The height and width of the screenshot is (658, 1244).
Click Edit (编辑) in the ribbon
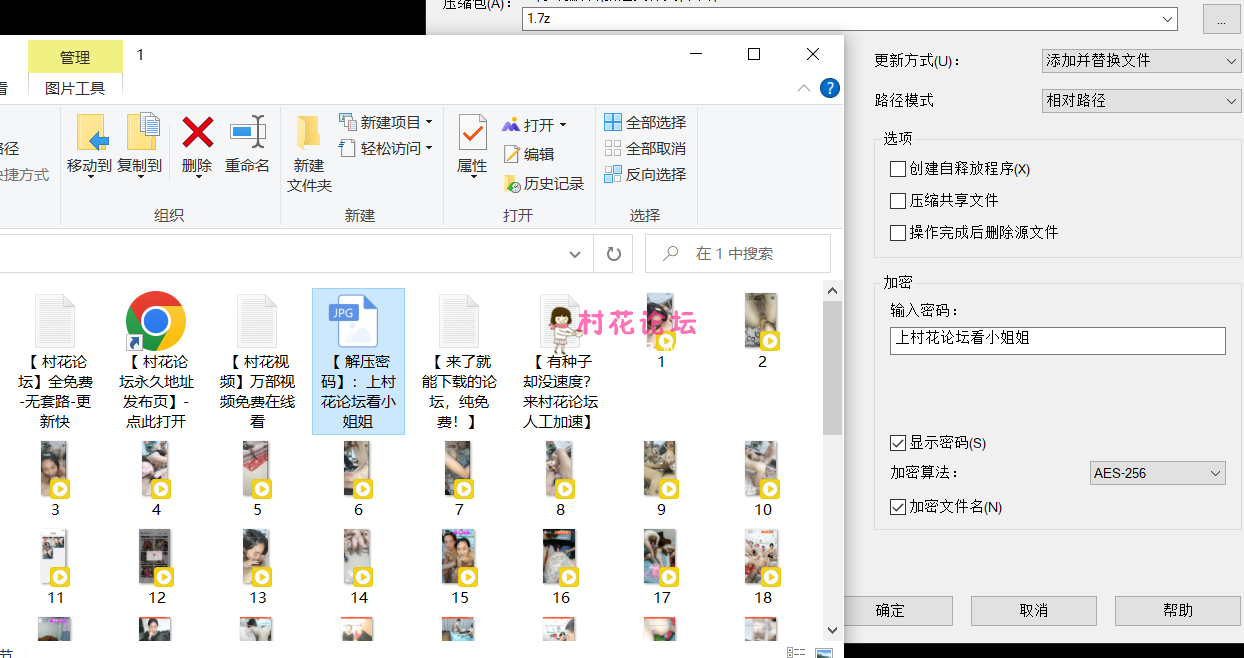(528, 154)
